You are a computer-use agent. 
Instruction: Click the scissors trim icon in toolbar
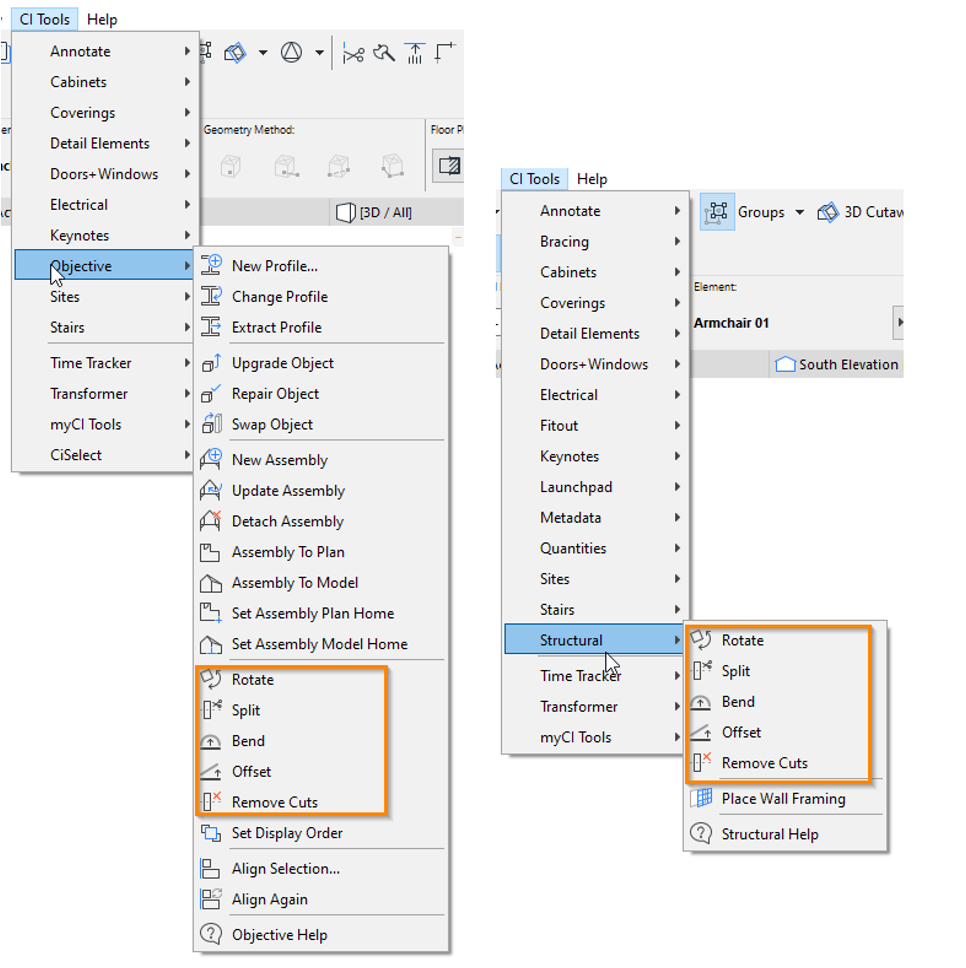(x=353, y=53)
